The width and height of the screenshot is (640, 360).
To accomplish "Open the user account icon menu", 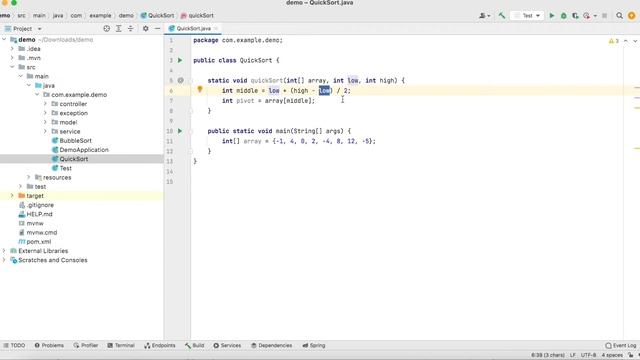I will point(483,16).
